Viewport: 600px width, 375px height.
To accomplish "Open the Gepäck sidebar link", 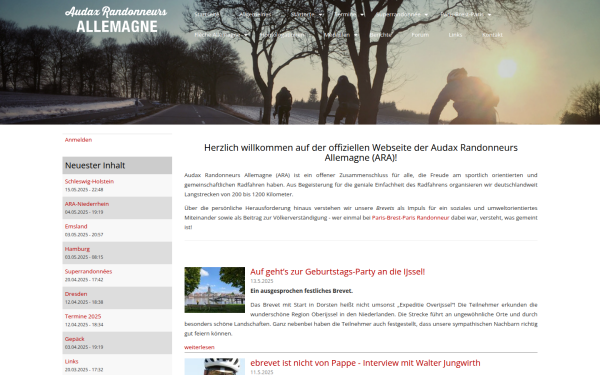I will (x=75, y=339).
